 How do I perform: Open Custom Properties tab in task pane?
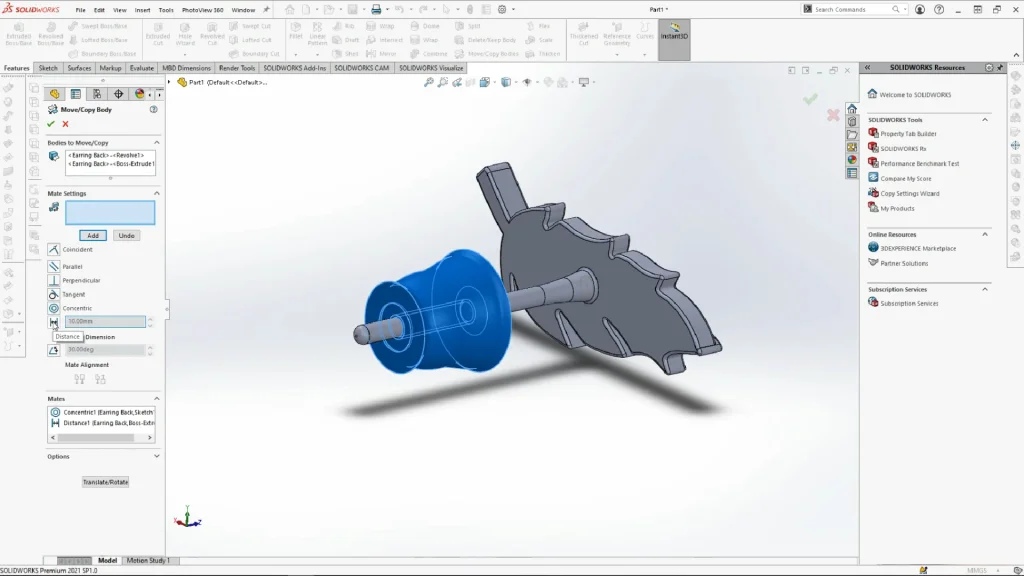pyautogui.click(x=852, y=173)
